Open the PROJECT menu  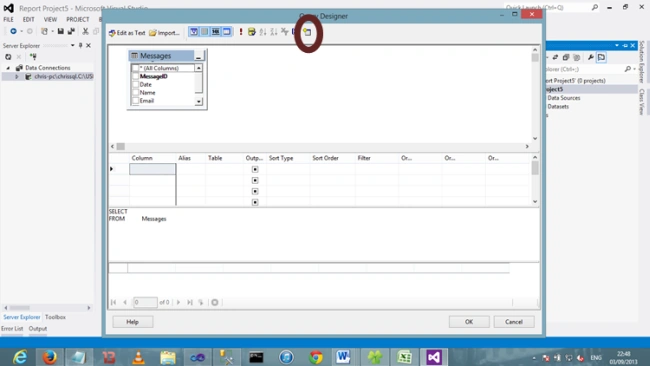pyautogui.click(x=78, y=19)
